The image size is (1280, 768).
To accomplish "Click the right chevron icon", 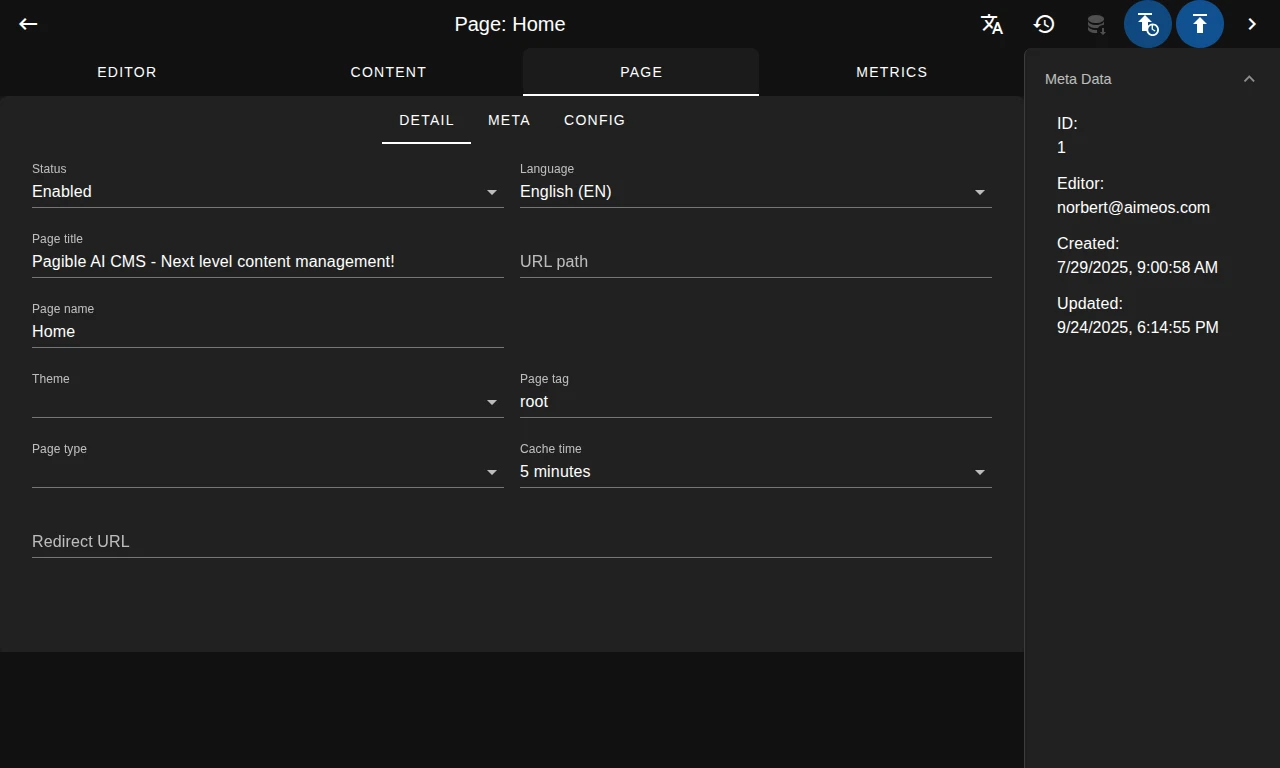I will point(1252,24).
